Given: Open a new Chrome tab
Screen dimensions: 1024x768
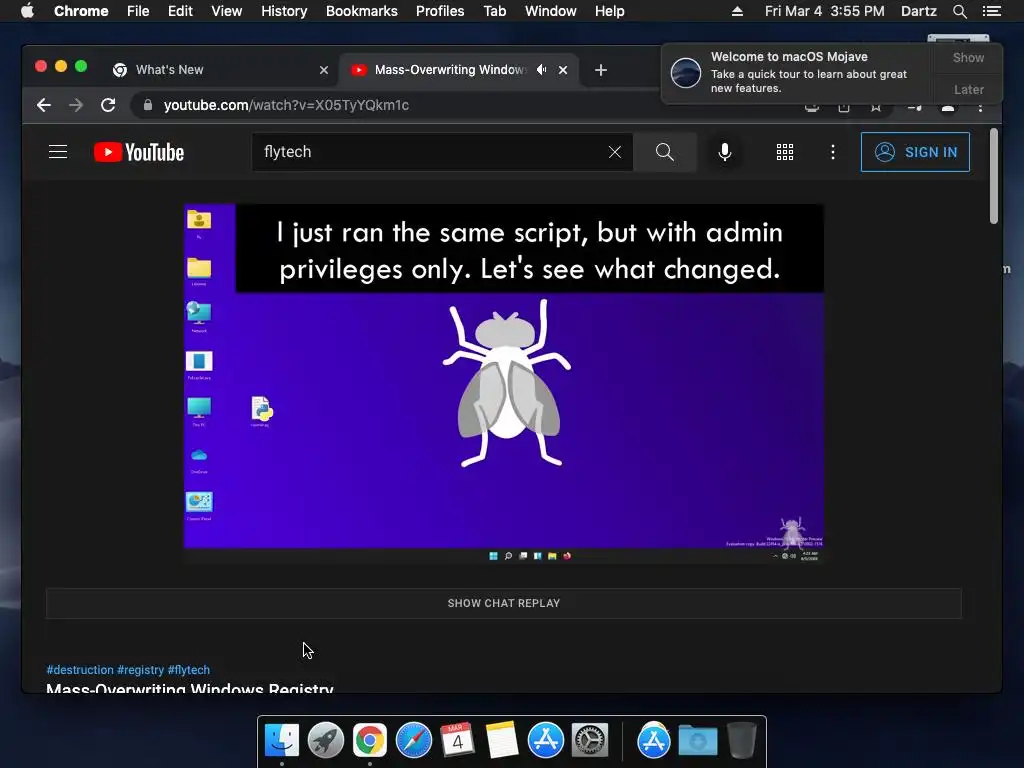Looking at the screenshot, I should coord(601,70).
